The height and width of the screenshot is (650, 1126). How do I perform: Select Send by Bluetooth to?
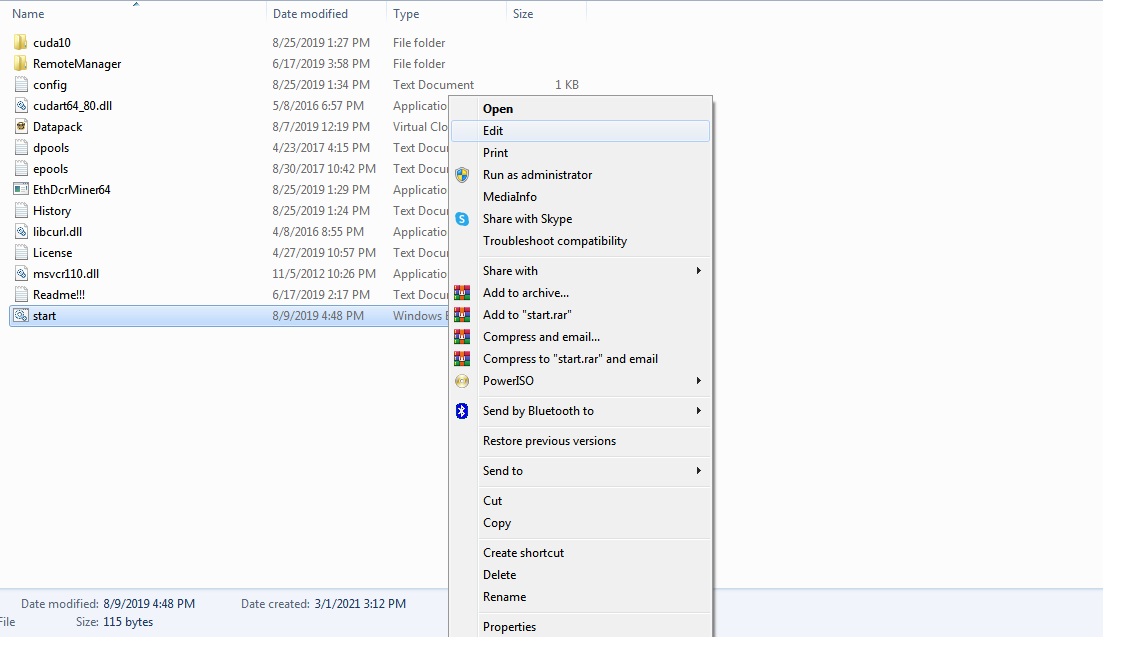580,411
